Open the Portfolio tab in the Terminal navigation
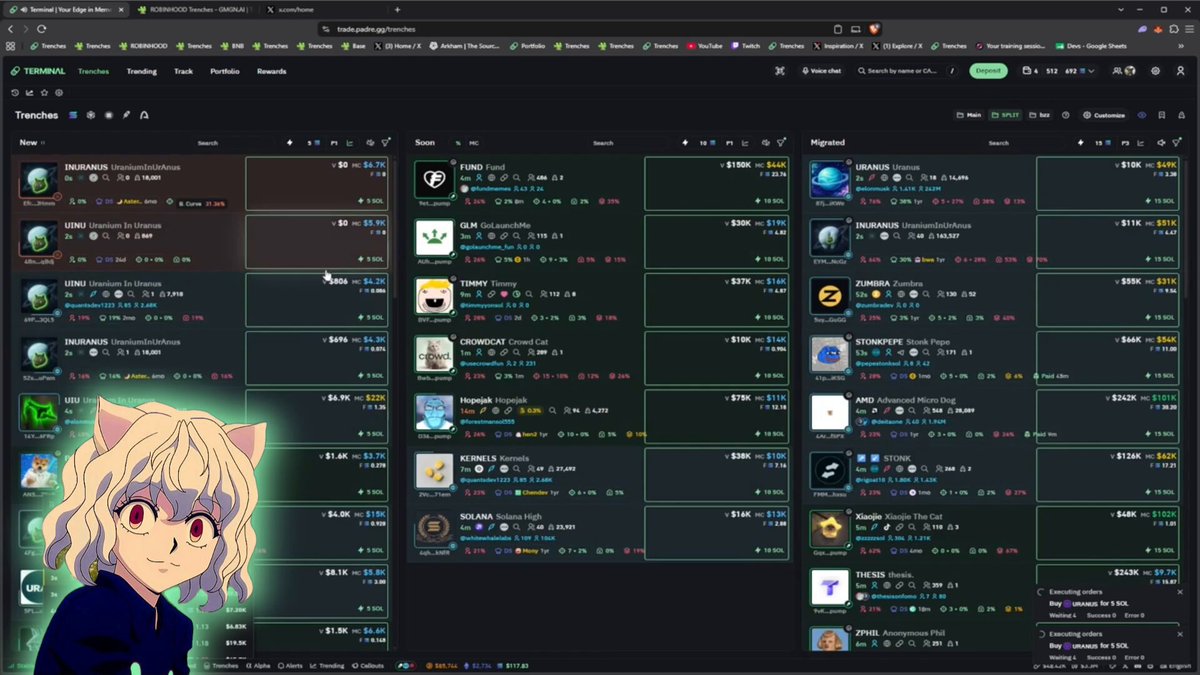This screenshot has width=1200, height=675. (x=224, y=71)
